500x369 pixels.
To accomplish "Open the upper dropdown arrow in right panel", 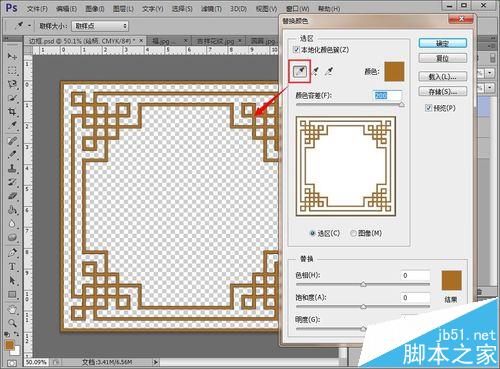I will (489, 72).
